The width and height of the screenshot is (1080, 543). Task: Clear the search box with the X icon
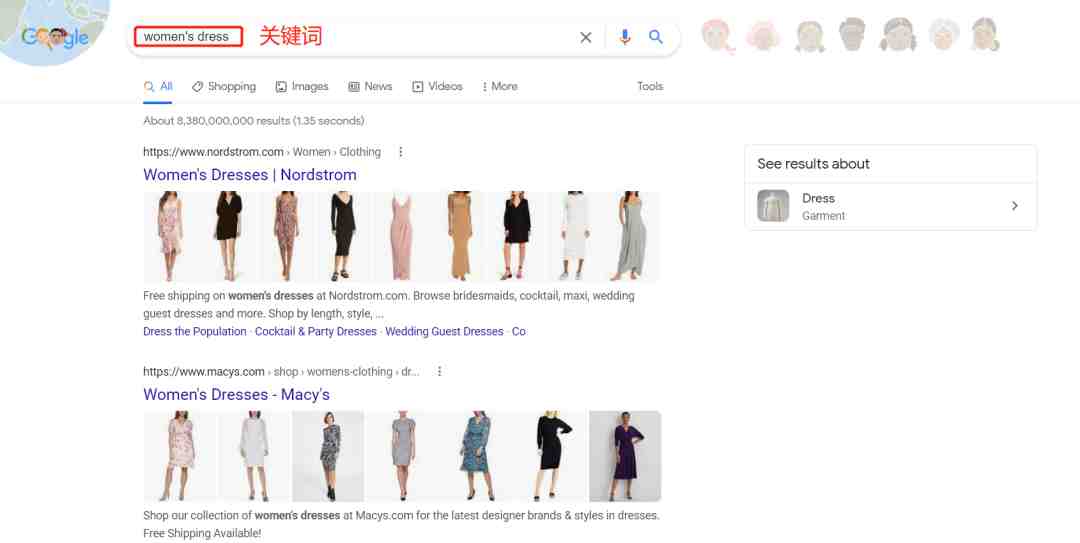pyautogui.click(x=585, y=37)
